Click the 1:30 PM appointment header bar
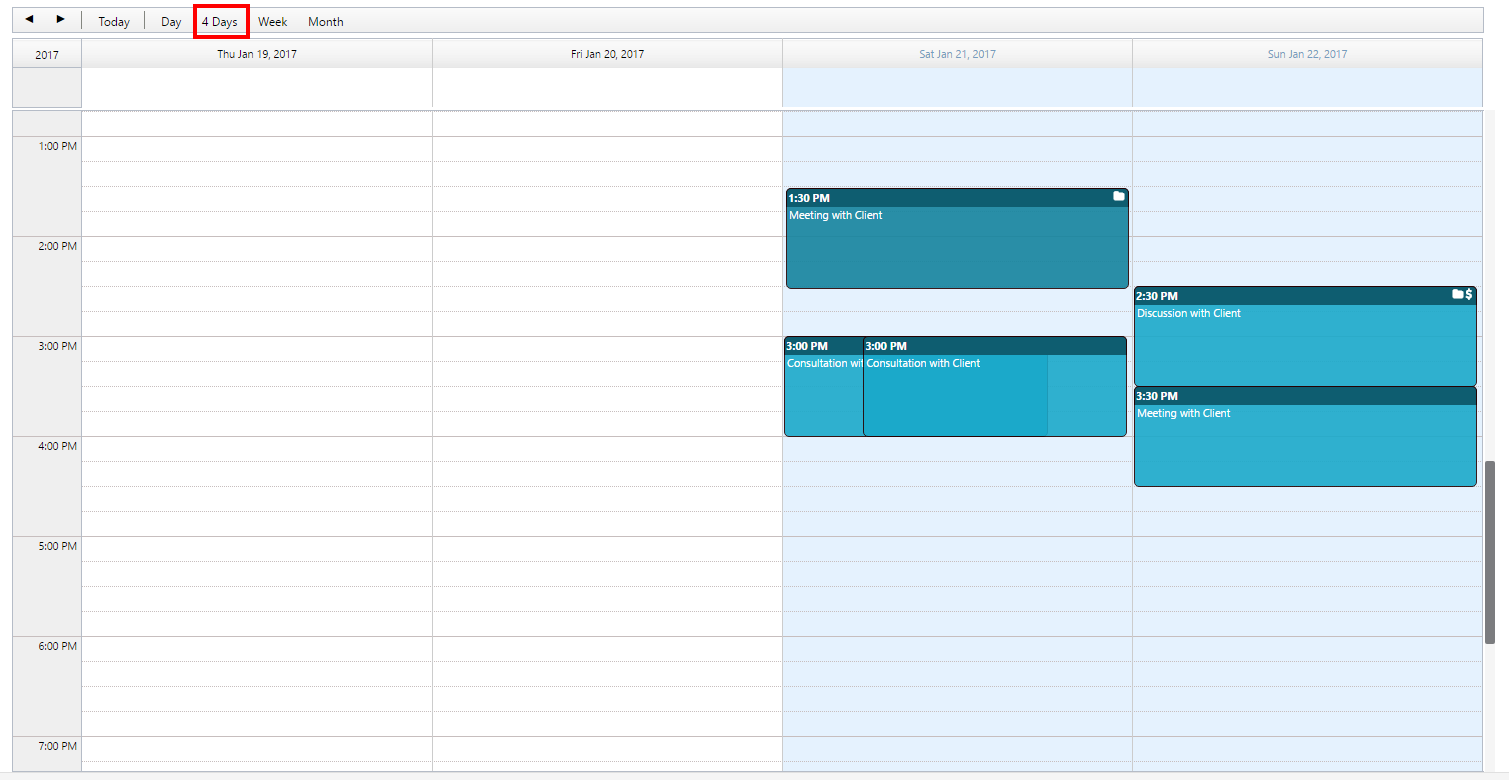The image size is (1509, 780). click(957, 197)
